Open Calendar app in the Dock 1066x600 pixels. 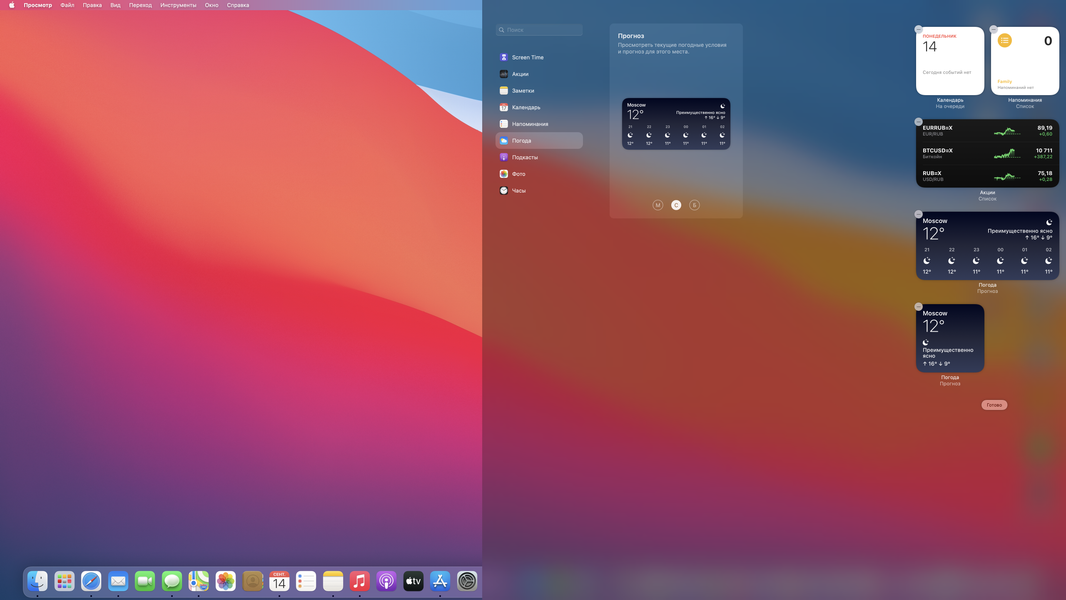click(279, 581)
